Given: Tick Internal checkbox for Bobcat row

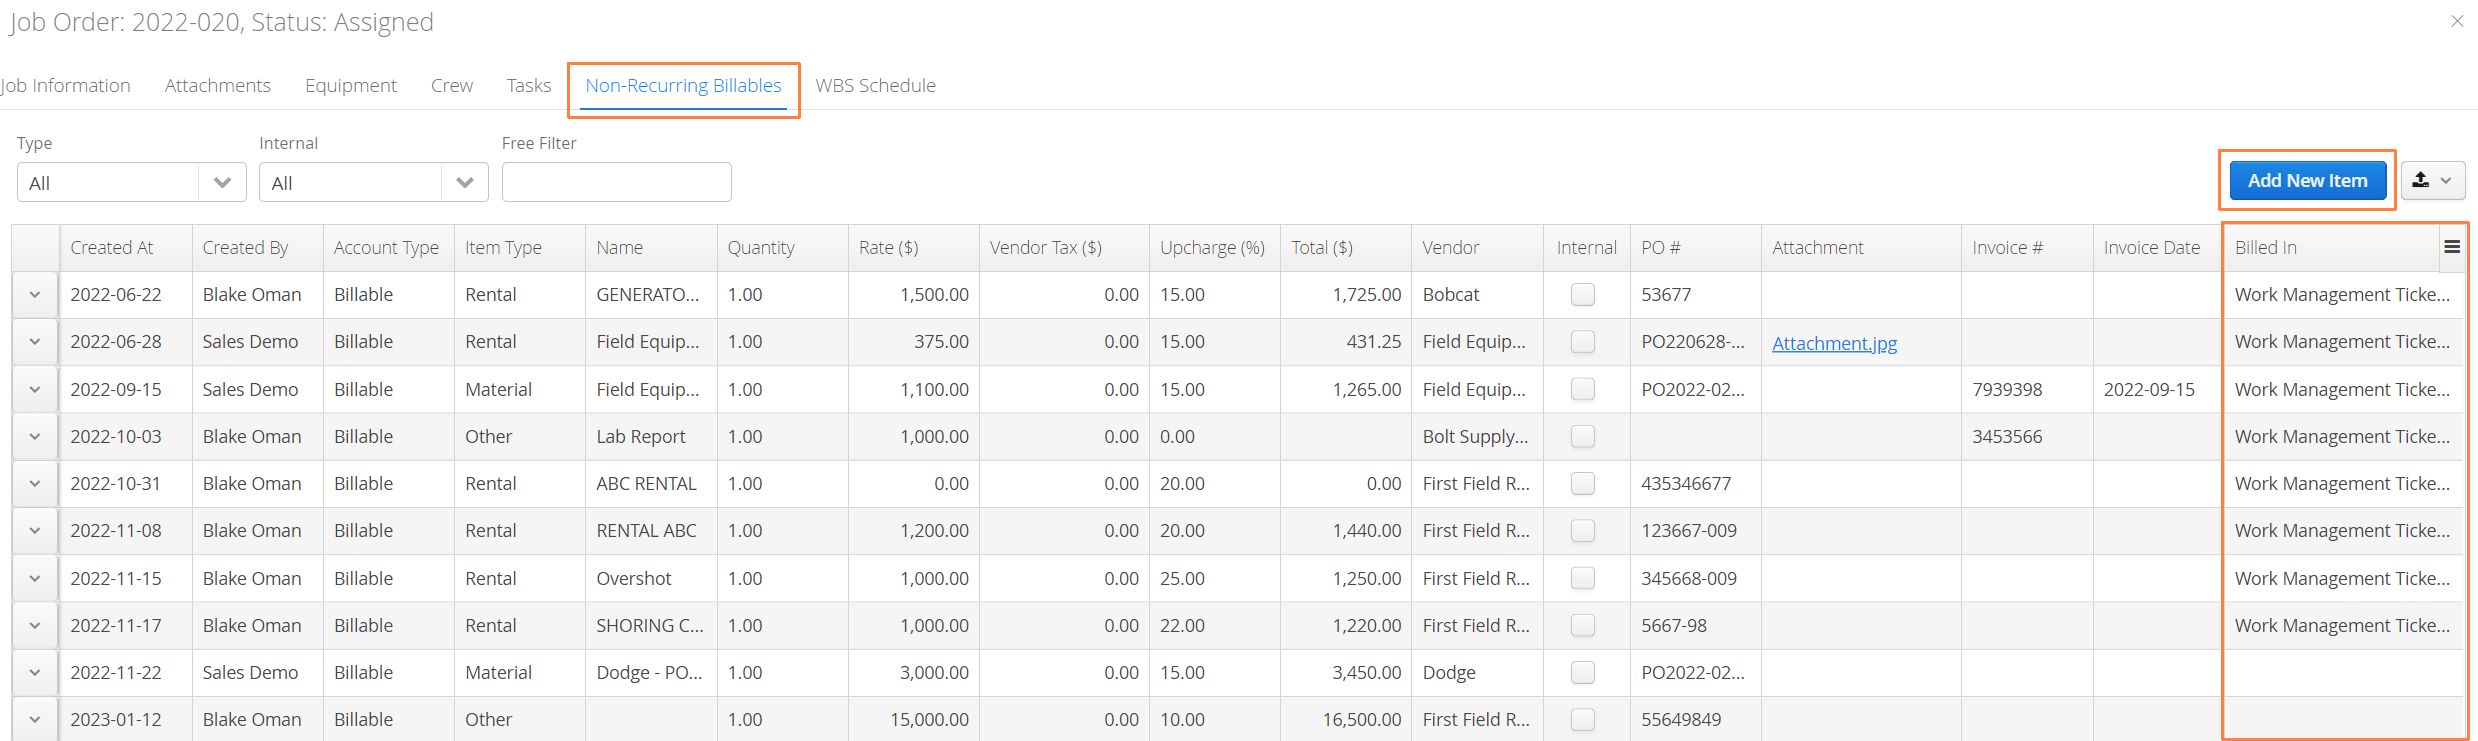Looking at the screenshot, I should [x=1583, y=295].
